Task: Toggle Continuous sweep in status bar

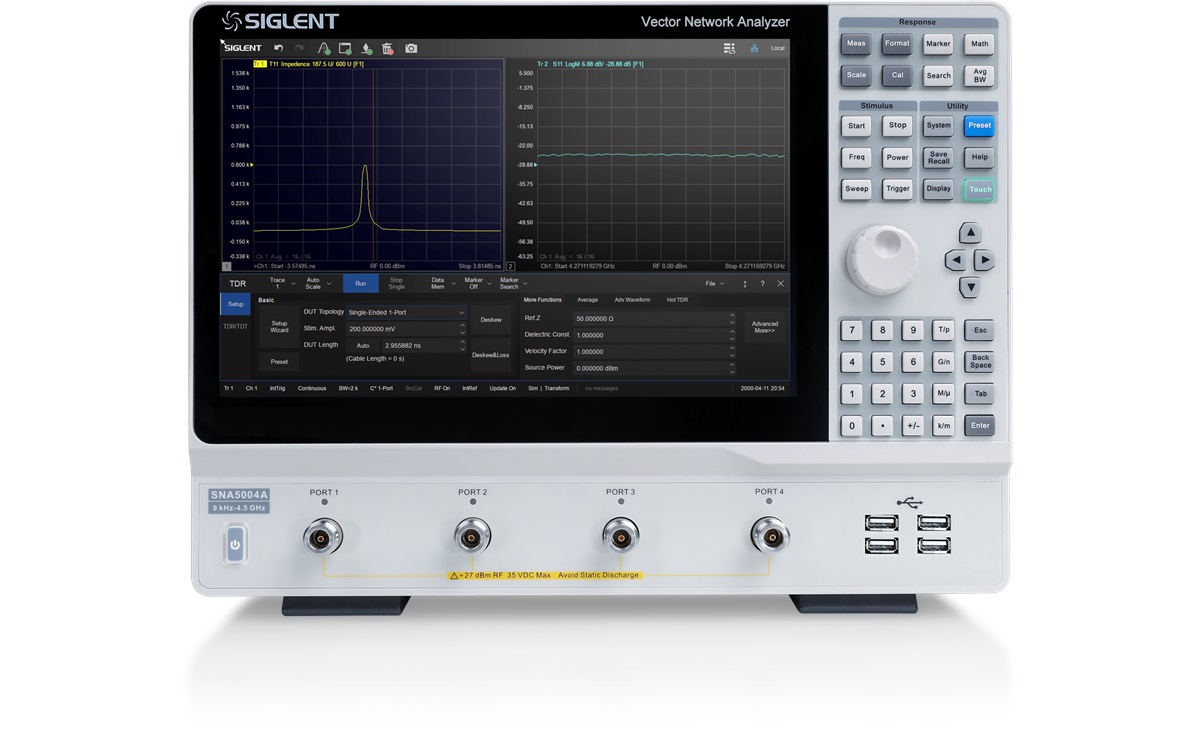Action: (x=312, y=388)
